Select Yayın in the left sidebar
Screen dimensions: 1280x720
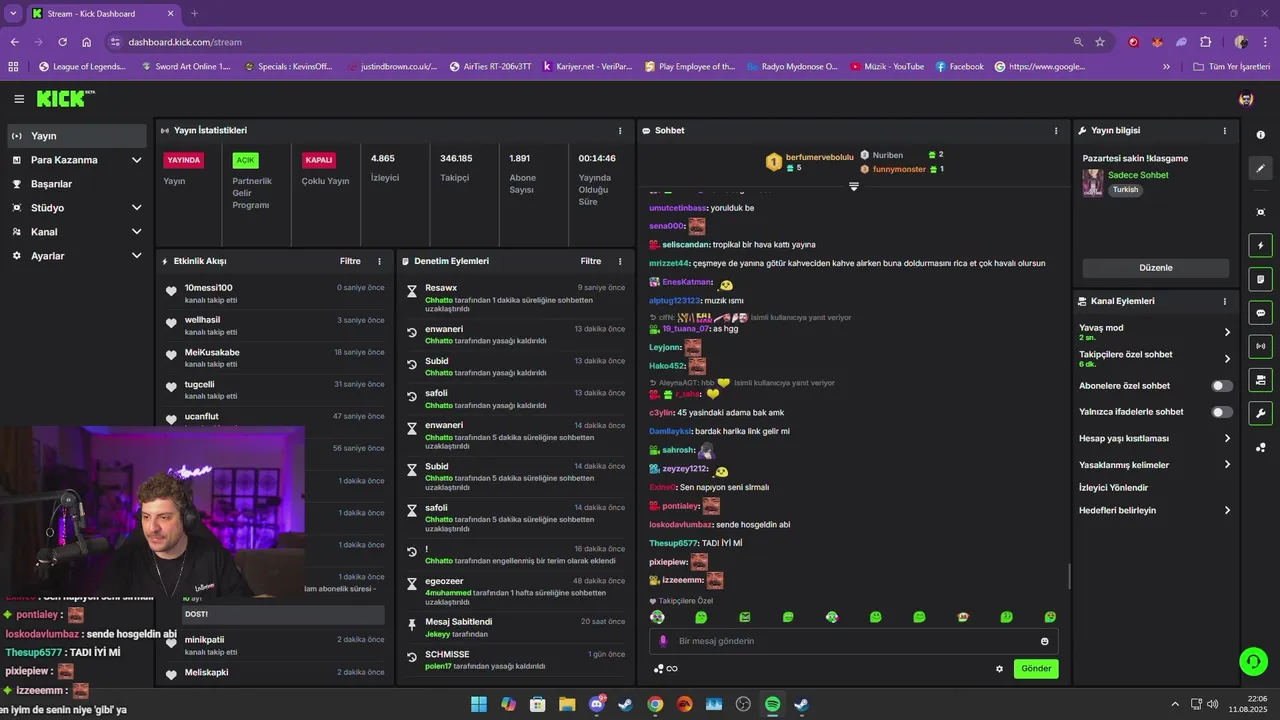pos(77,136)
